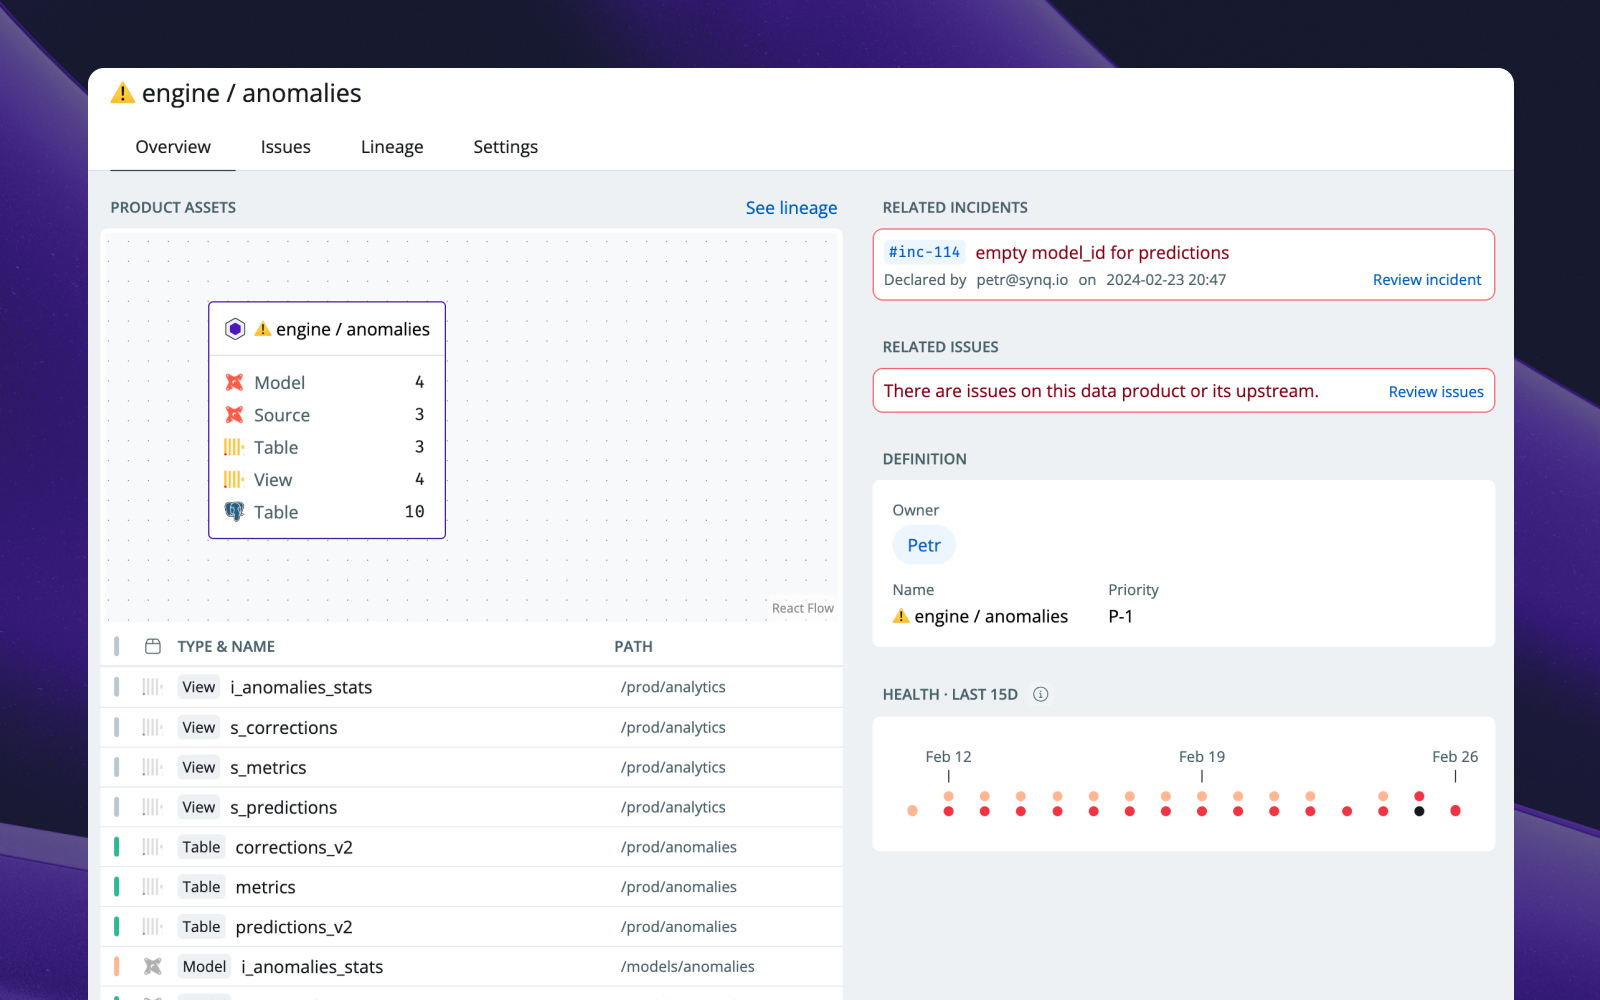Click the dbt Source icon in node card
Viewport: 1600px width, 1000px height.
pyautogui.click(x=234, y=414)
